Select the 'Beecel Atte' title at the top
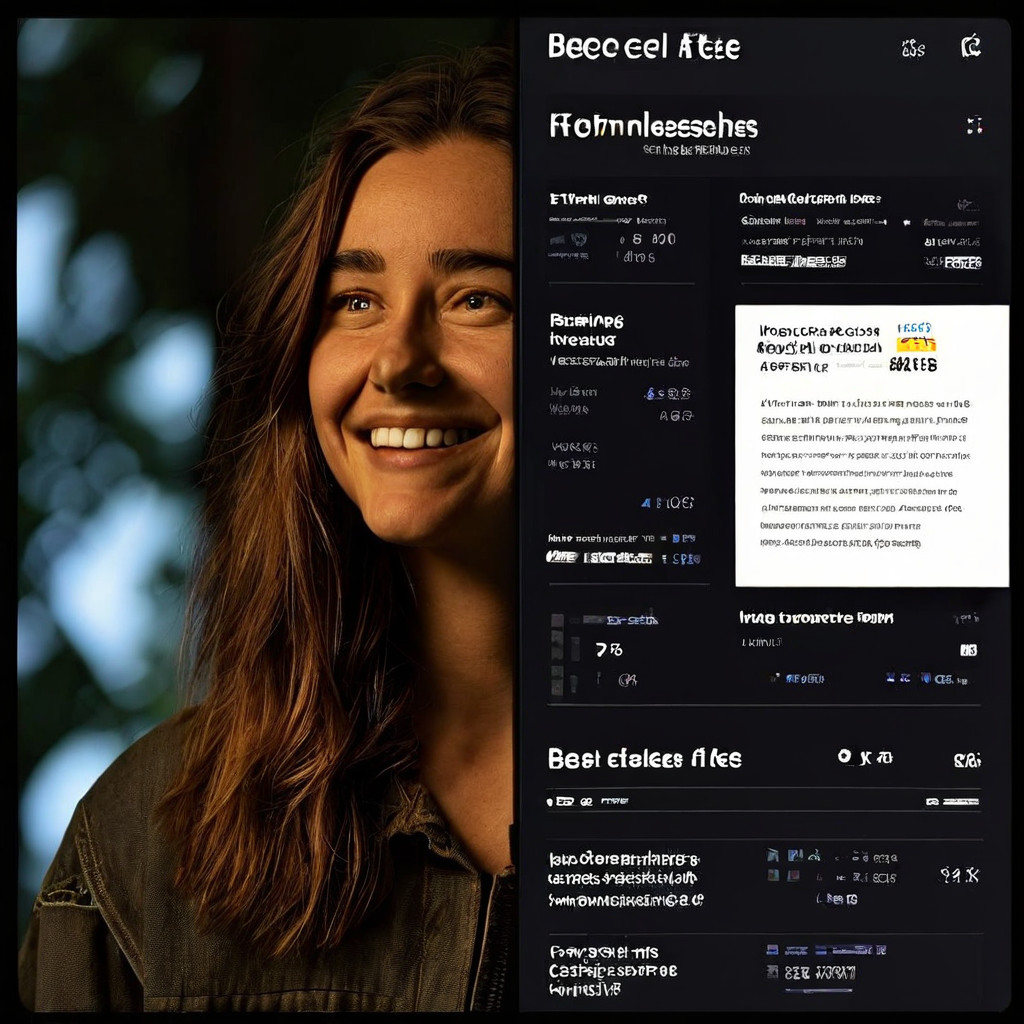The width and height of the screenshot is (1024, 1024). point(644,47)
